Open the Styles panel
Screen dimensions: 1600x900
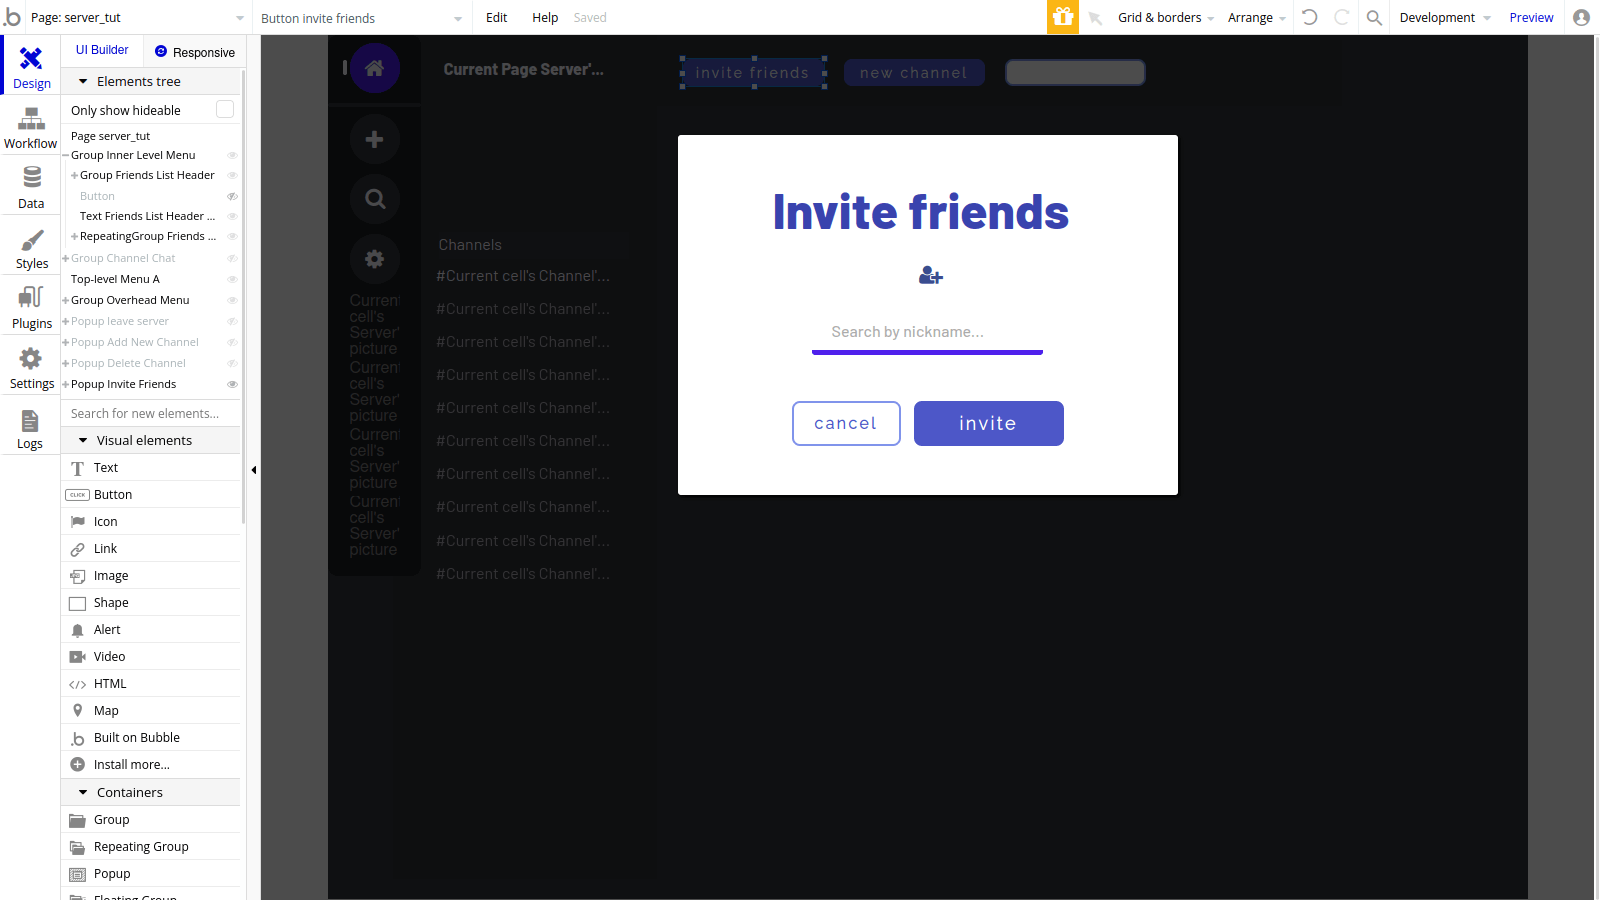click(30, 248)
